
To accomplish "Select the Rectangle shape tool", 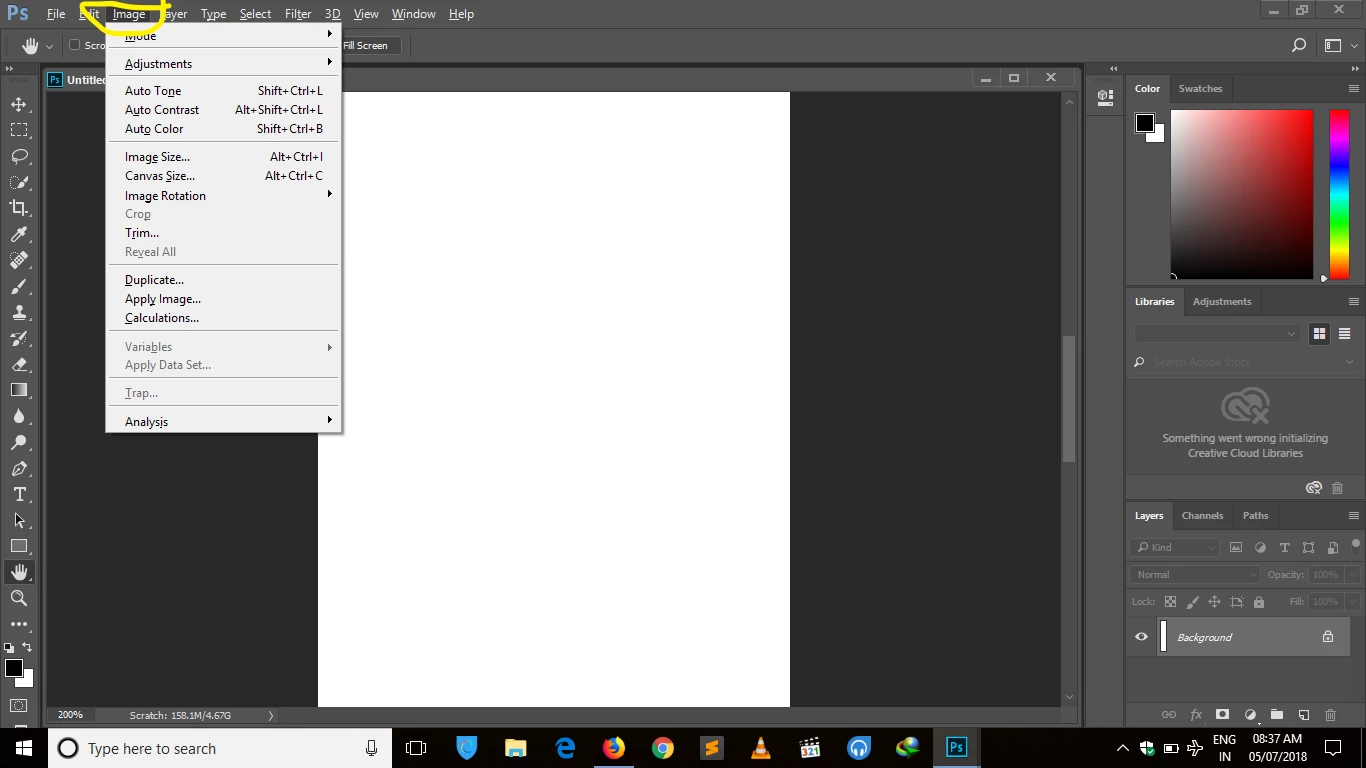I will pos(19,546).
